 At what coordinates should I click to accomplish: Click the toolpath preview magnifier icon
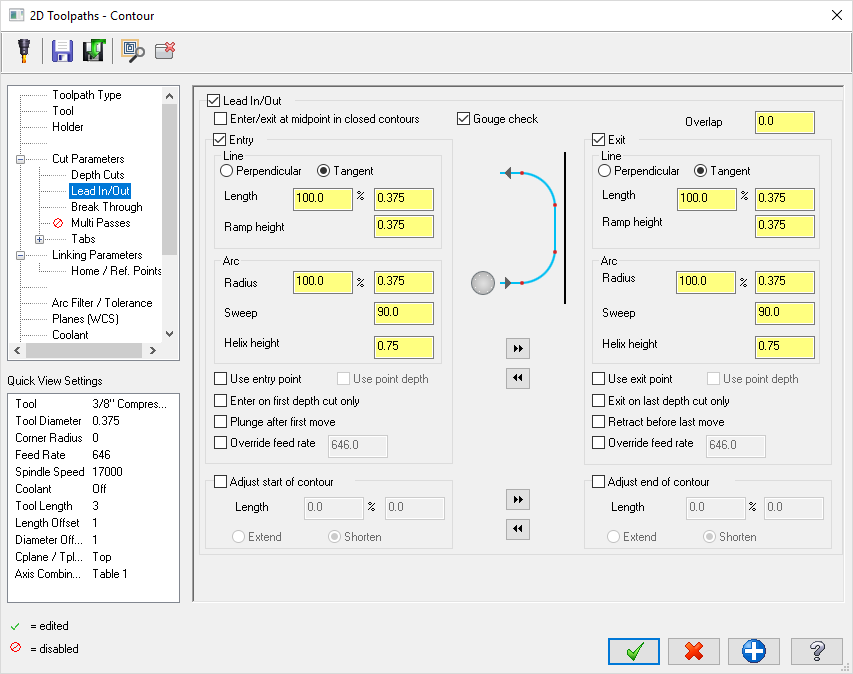point(130,50)
